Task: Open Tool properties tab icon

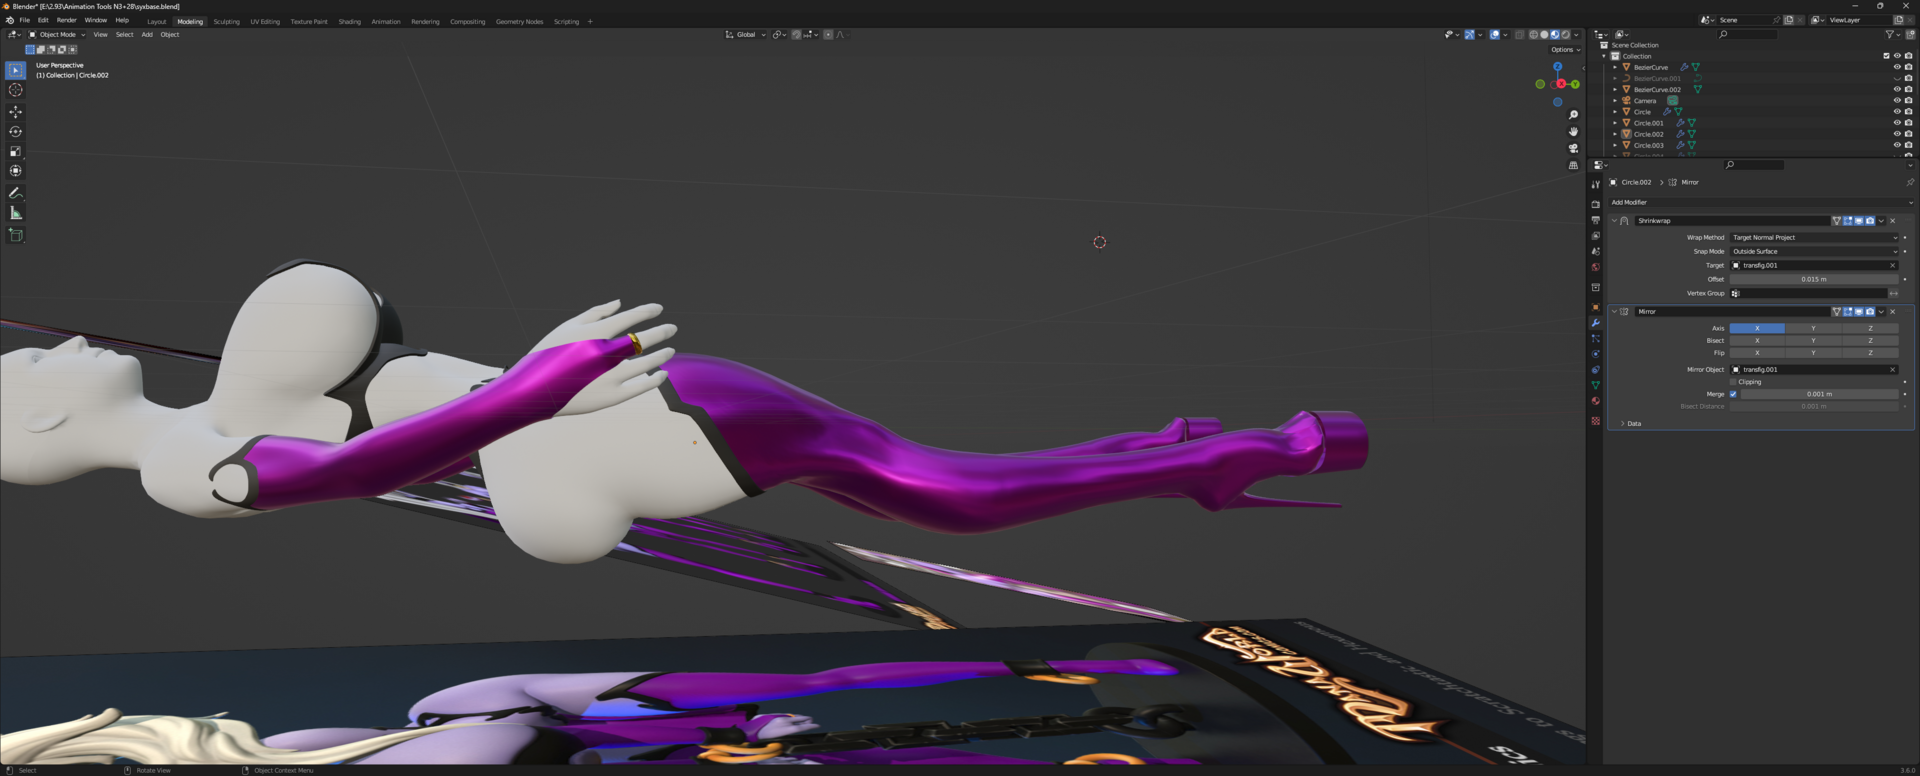Action: [x=1595, y=185]
